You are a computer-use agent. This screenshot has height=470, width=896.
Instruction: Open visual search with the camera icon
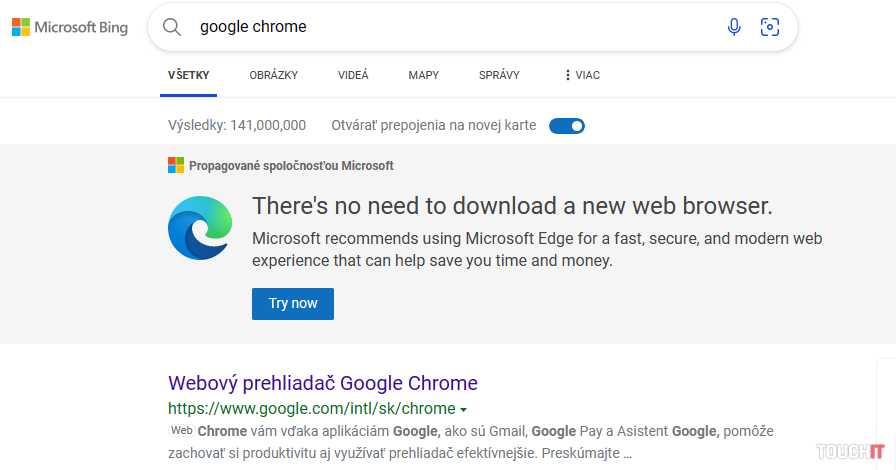click(769, 27)
